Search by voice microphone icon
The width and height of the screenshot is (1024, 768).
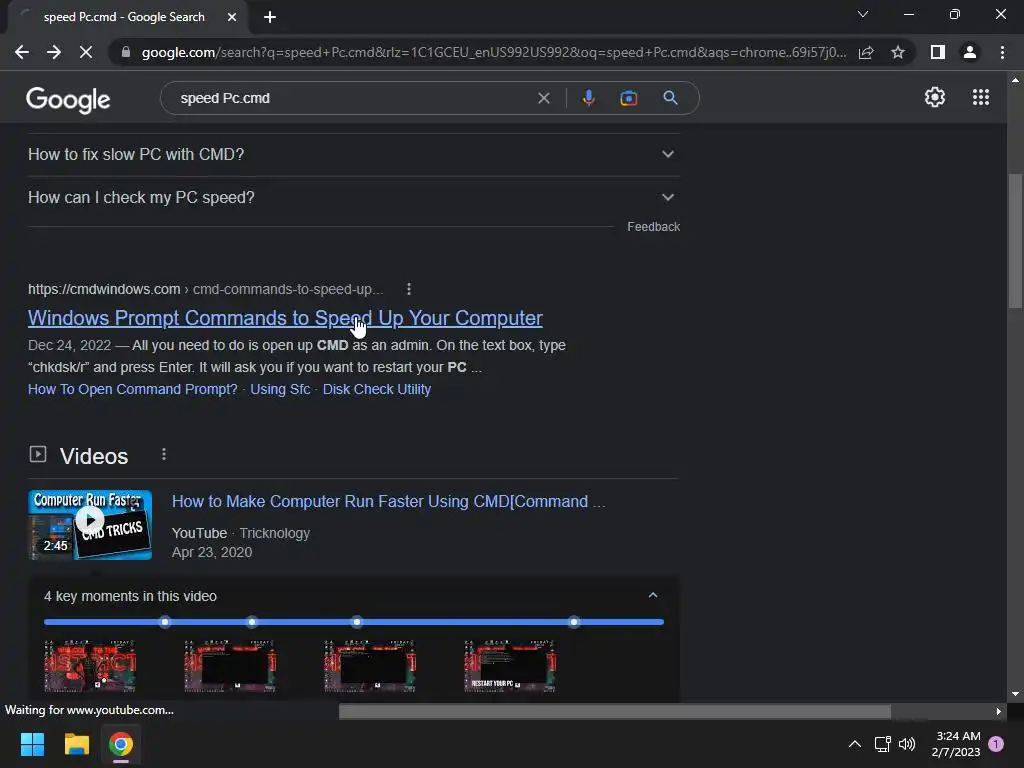[x=588, y=98]
